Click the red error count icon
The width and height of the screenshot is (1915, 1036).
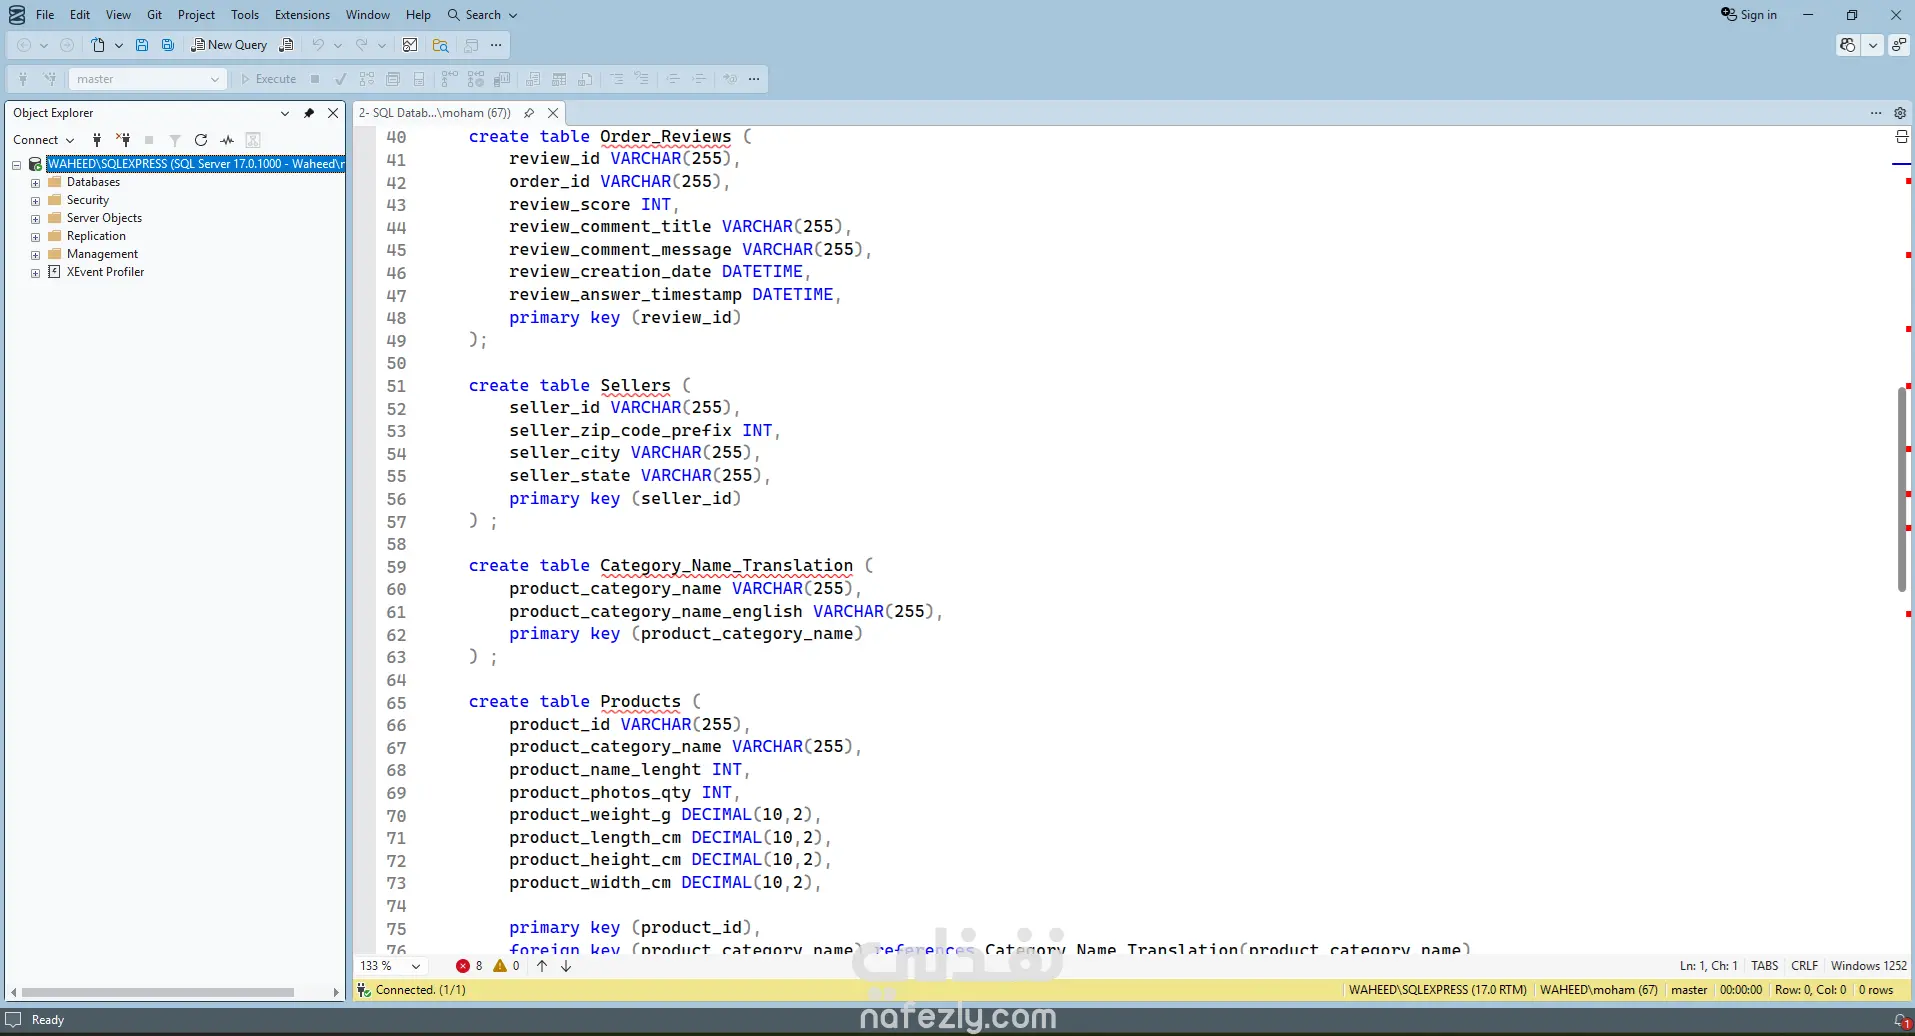click(463, 966)
